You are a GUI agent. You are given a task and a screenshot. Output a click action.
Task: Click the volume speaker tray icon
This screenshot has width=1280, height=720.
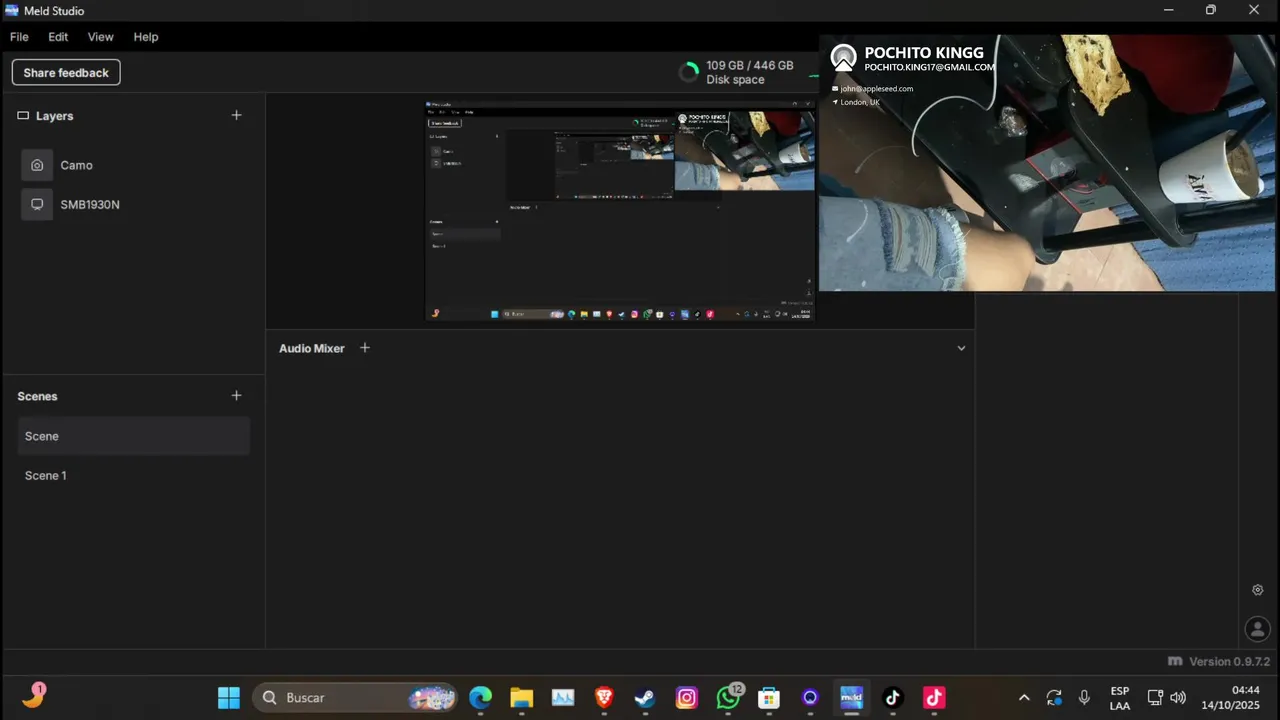pyautogui.click(x=1178, y=698)
